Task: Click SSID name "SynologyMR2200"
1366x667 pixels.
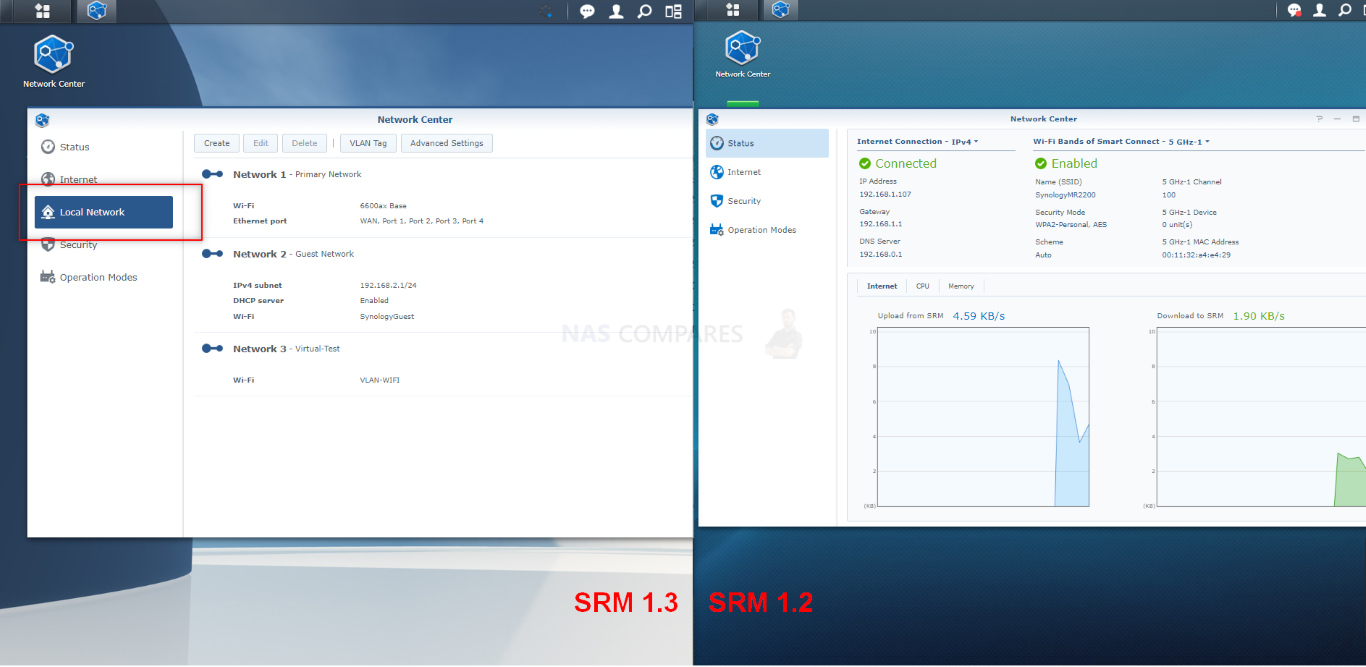Action: click(x=1063, y=195)
